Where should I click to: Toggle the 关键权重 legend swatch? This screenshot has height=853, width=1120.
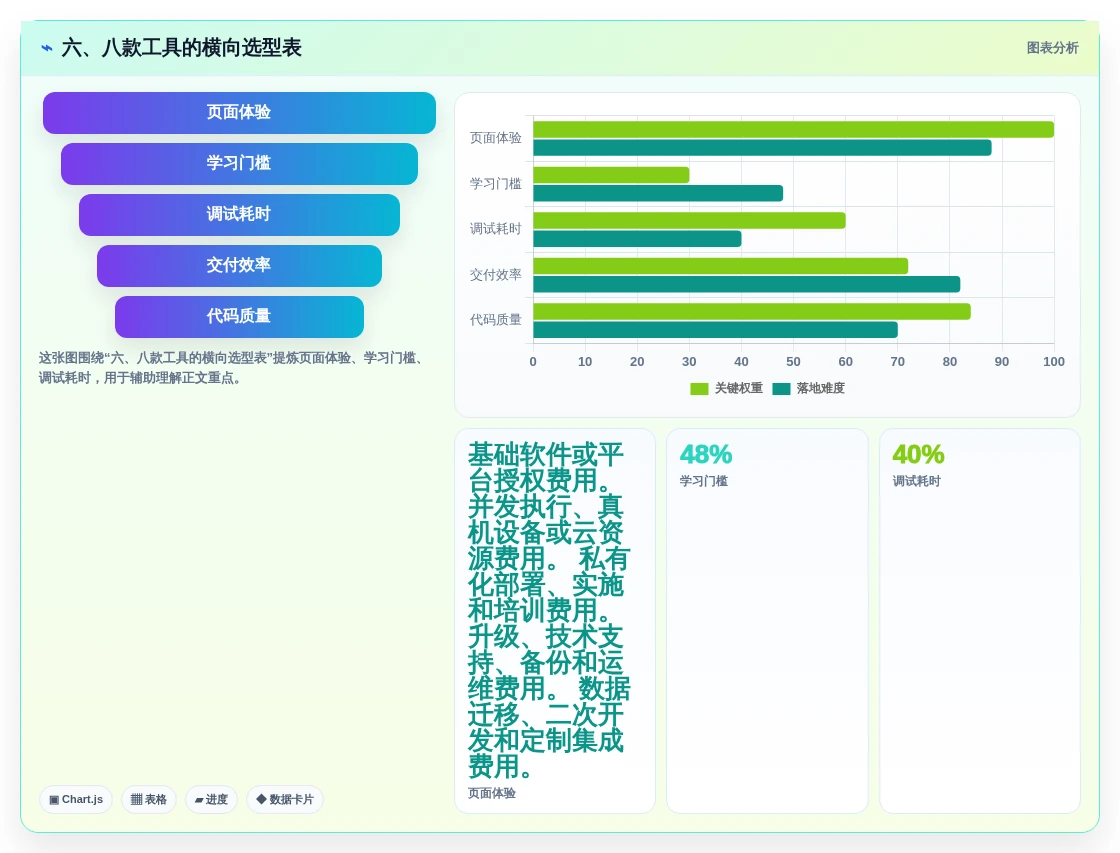point(699,389)
